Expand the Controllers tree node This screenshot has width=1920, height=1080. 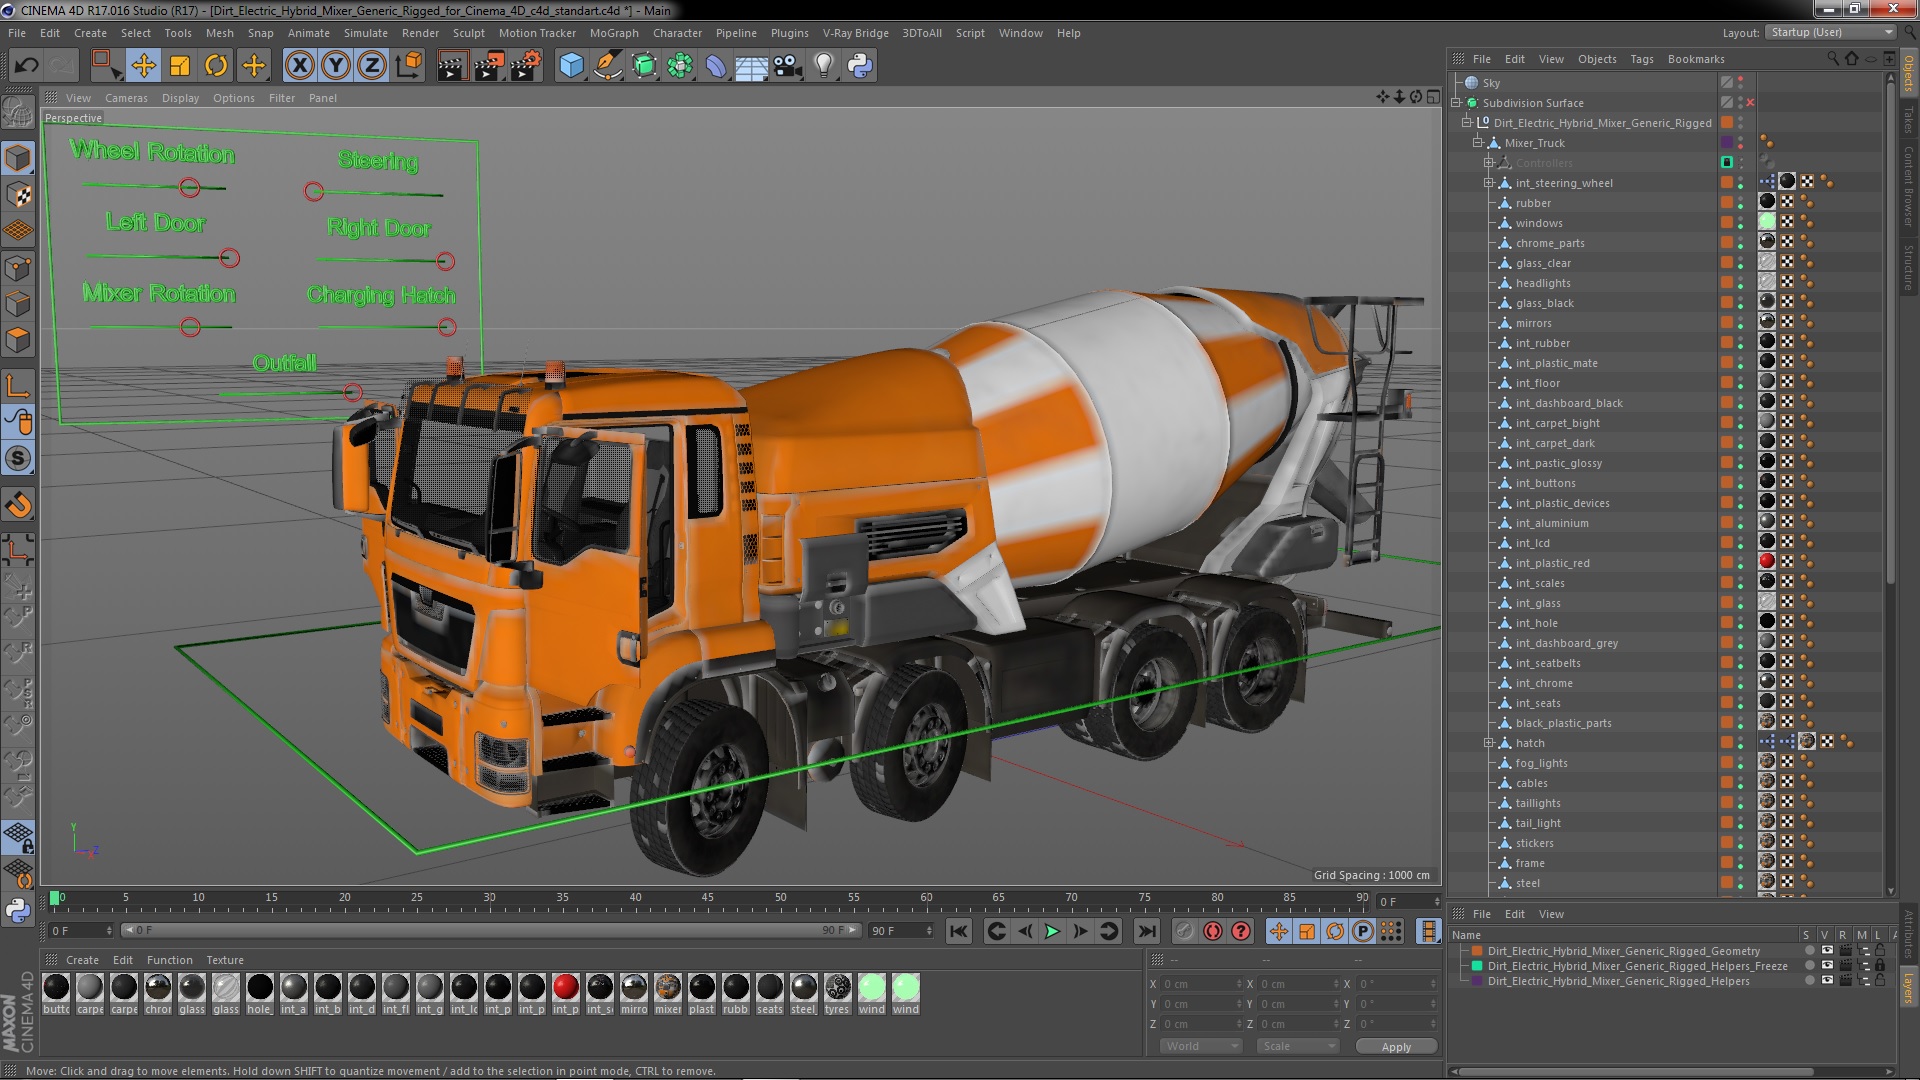click(x=1489, y=163)
